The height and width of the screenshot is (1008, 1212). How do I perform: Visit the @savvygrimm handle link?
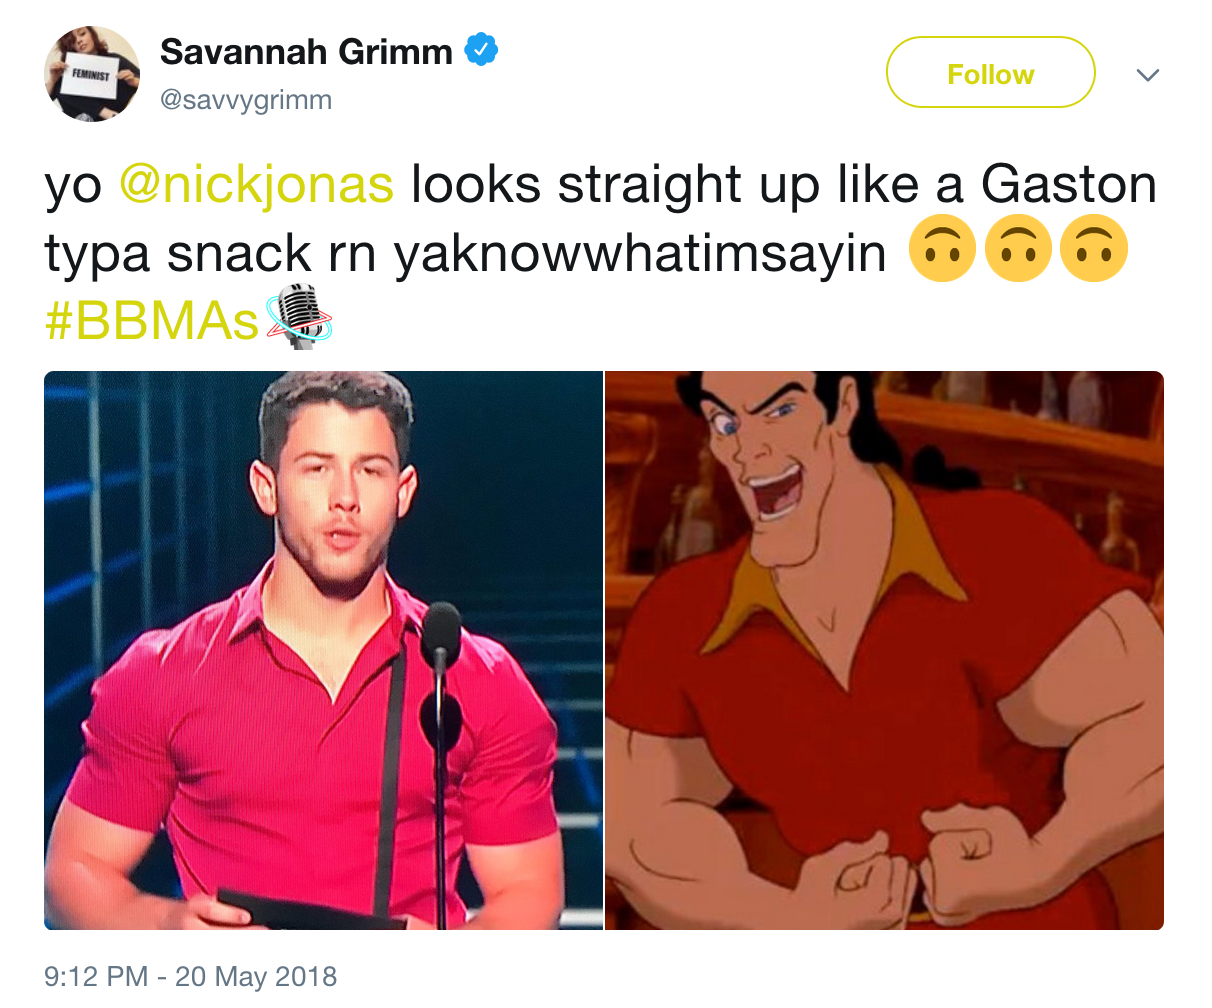coord(246,100)
